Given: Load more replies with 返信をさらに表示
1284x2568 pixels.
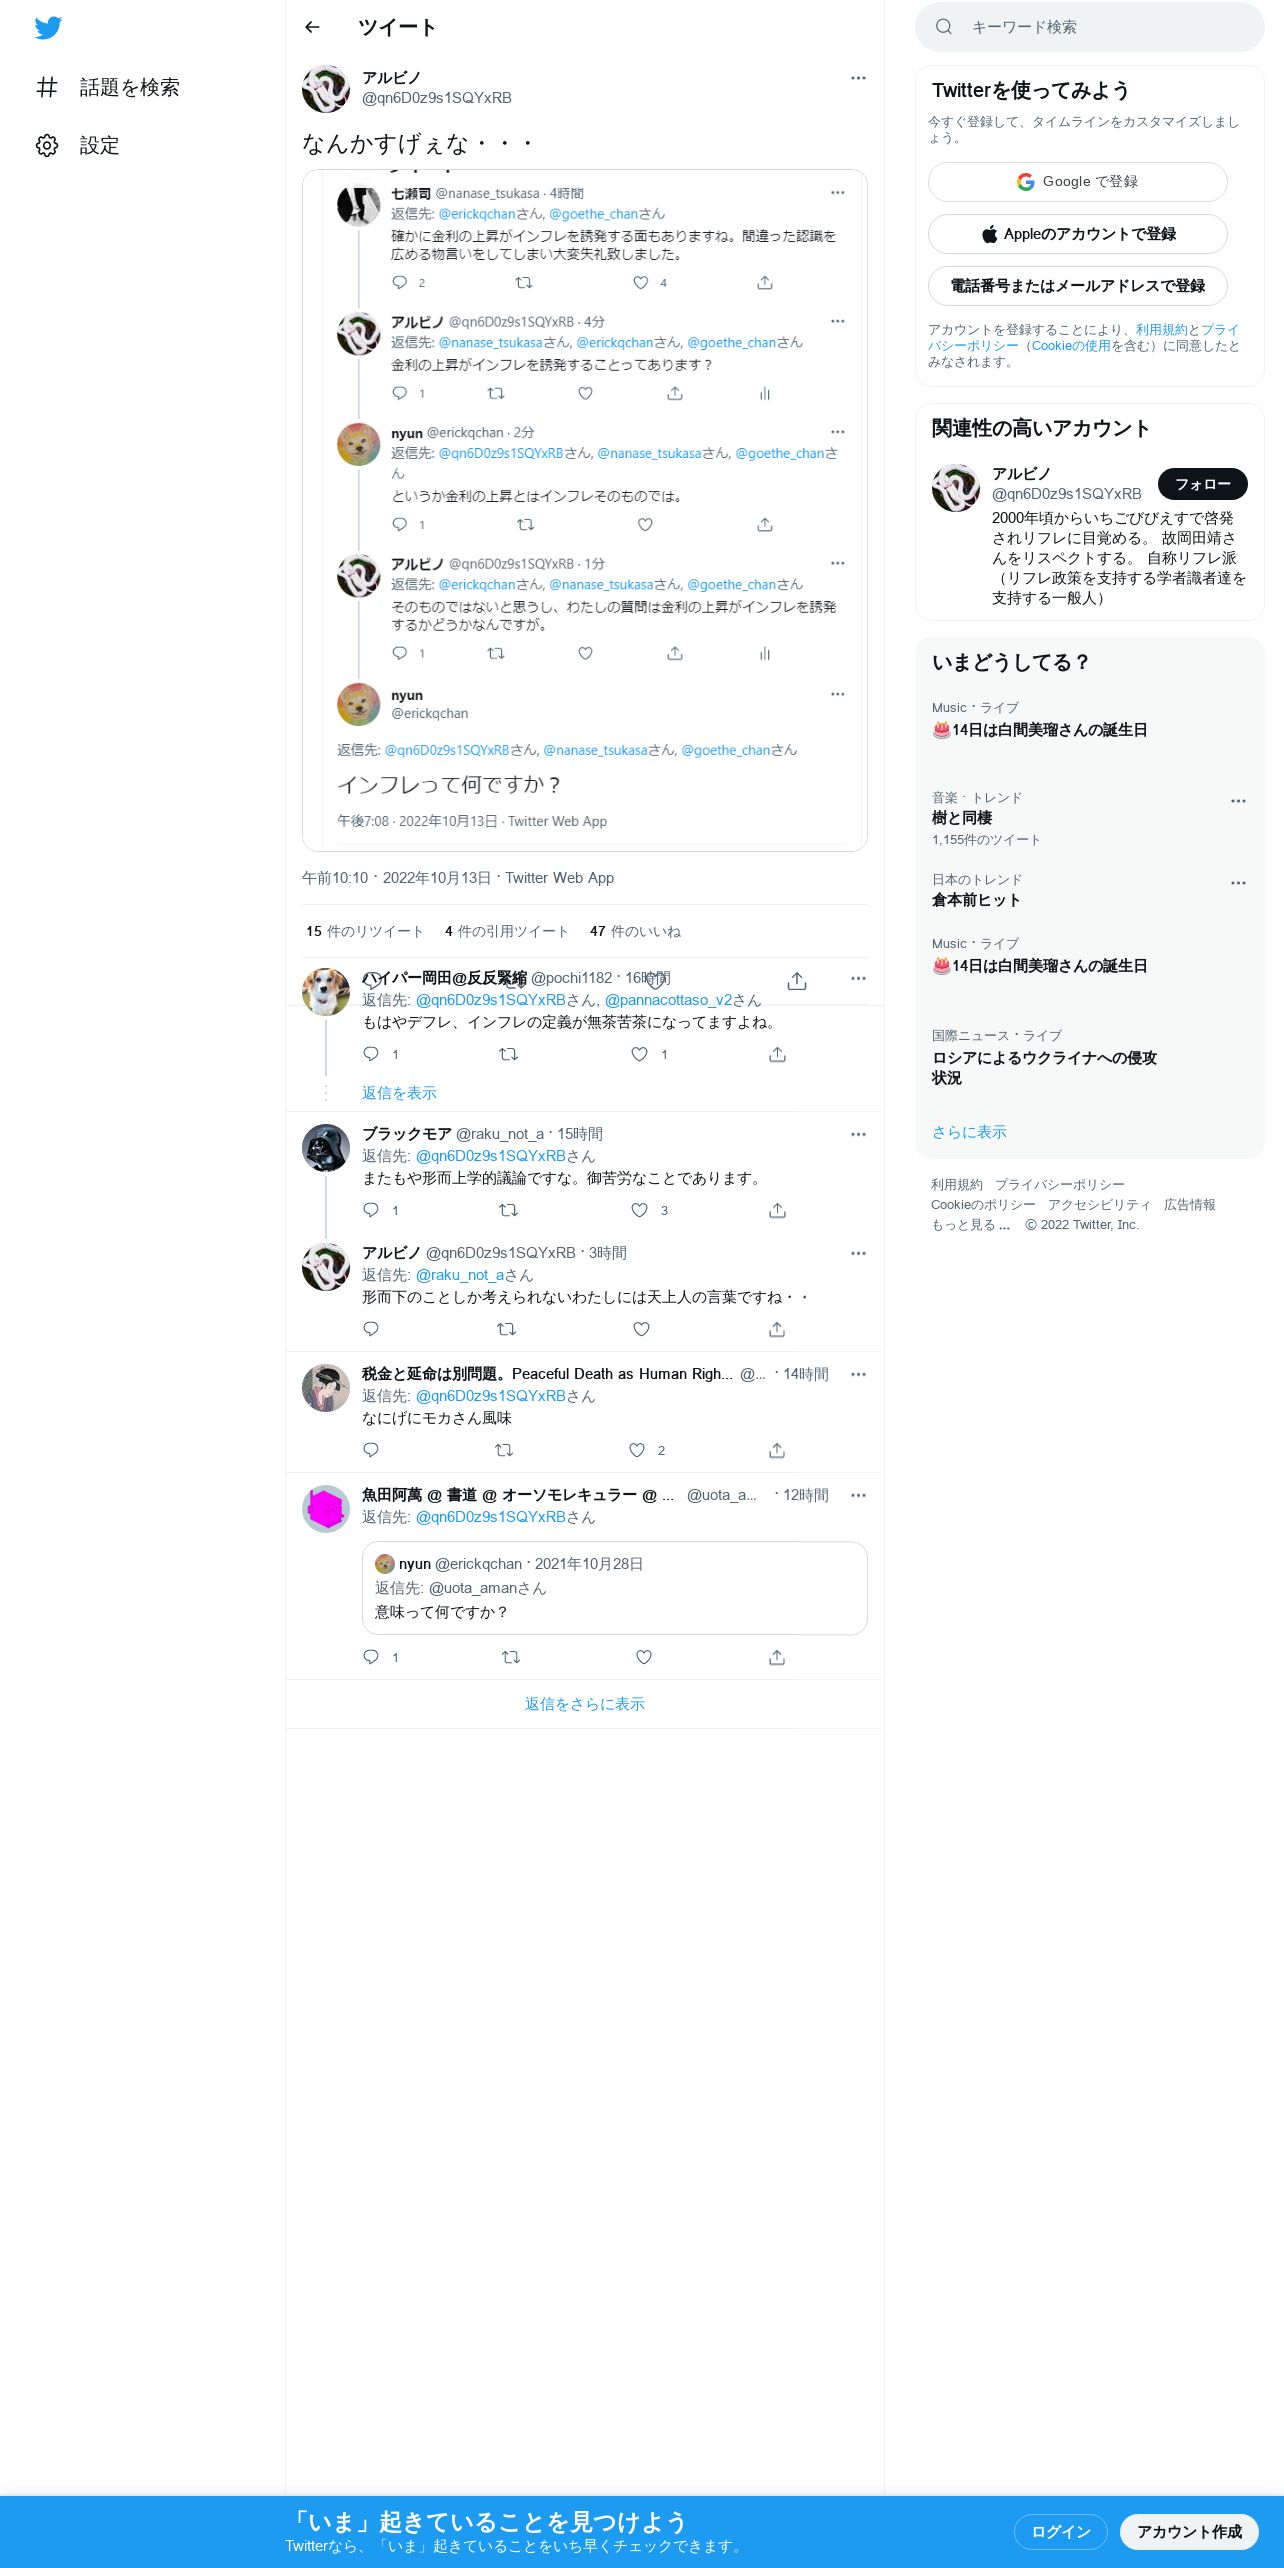Looking at the screenshot, I should click(x=585, y=1704).
